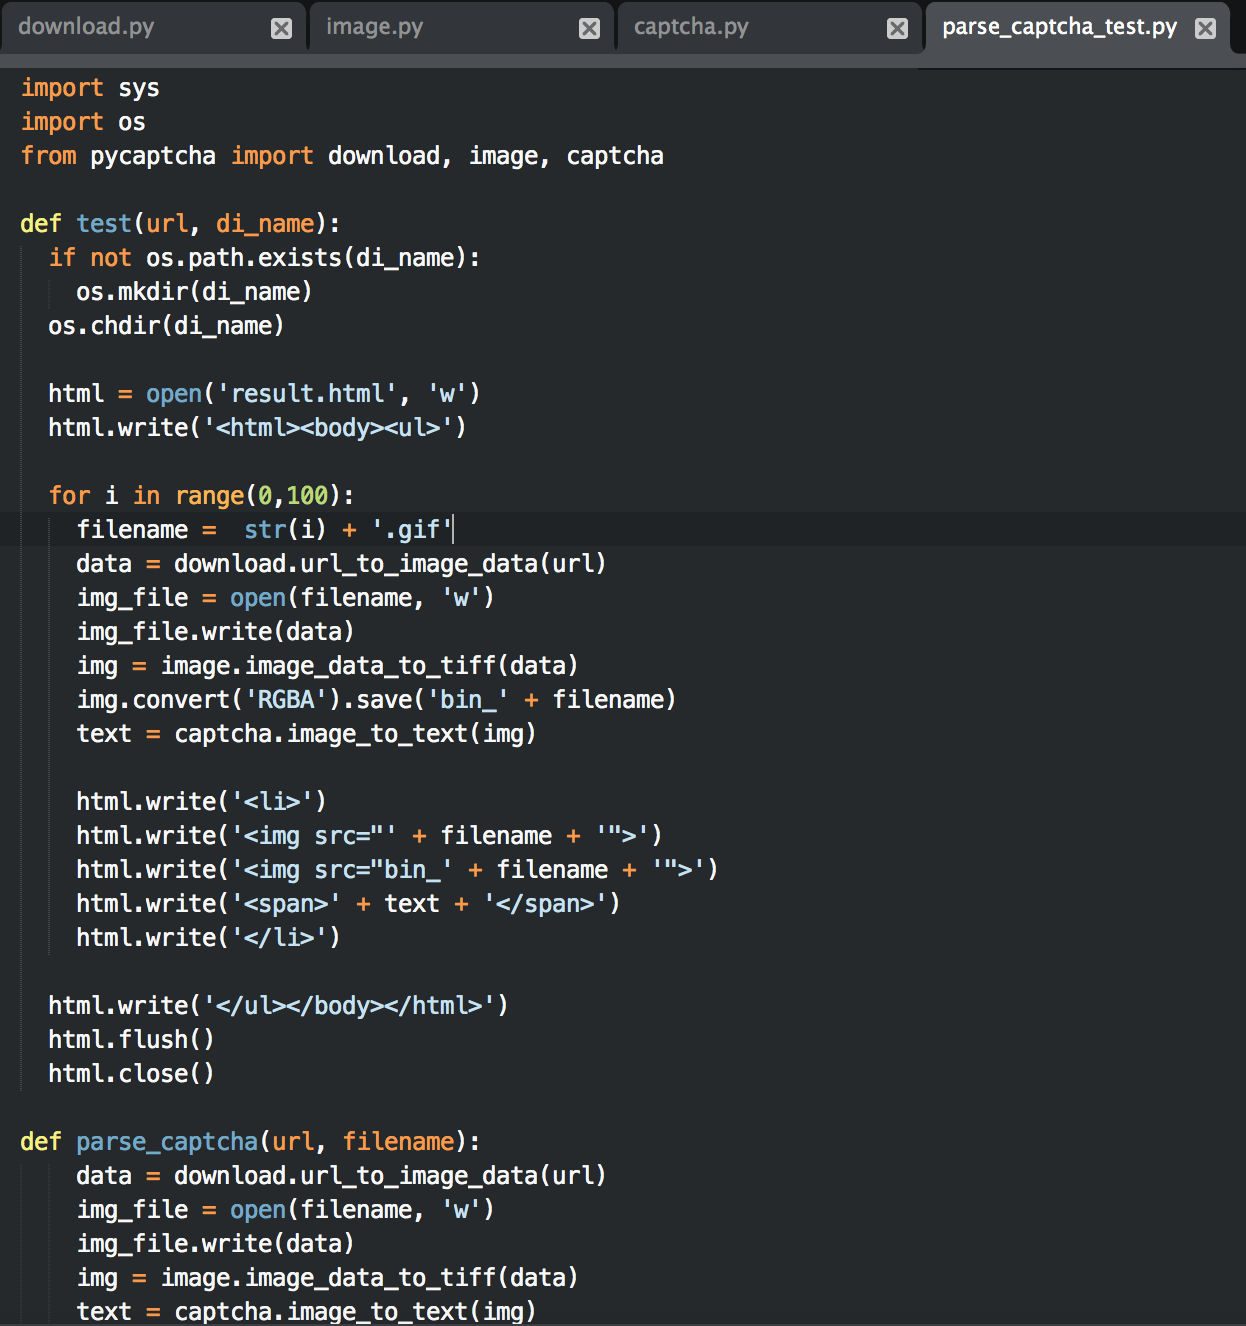Click 'pycaptcha' in the from-import statement
This screenshot has height=1326, width=1246.
point(152,156)
